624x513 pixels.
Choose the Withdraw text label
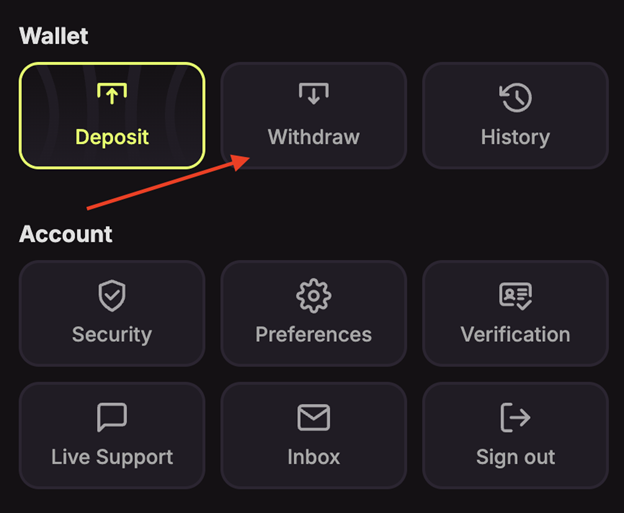click(314, 137)
